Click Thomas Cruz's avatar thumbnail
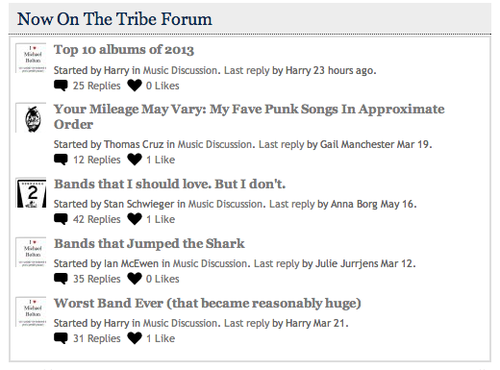Image resolution: width=500 pixels, height=370 pixels. [31, 118]
